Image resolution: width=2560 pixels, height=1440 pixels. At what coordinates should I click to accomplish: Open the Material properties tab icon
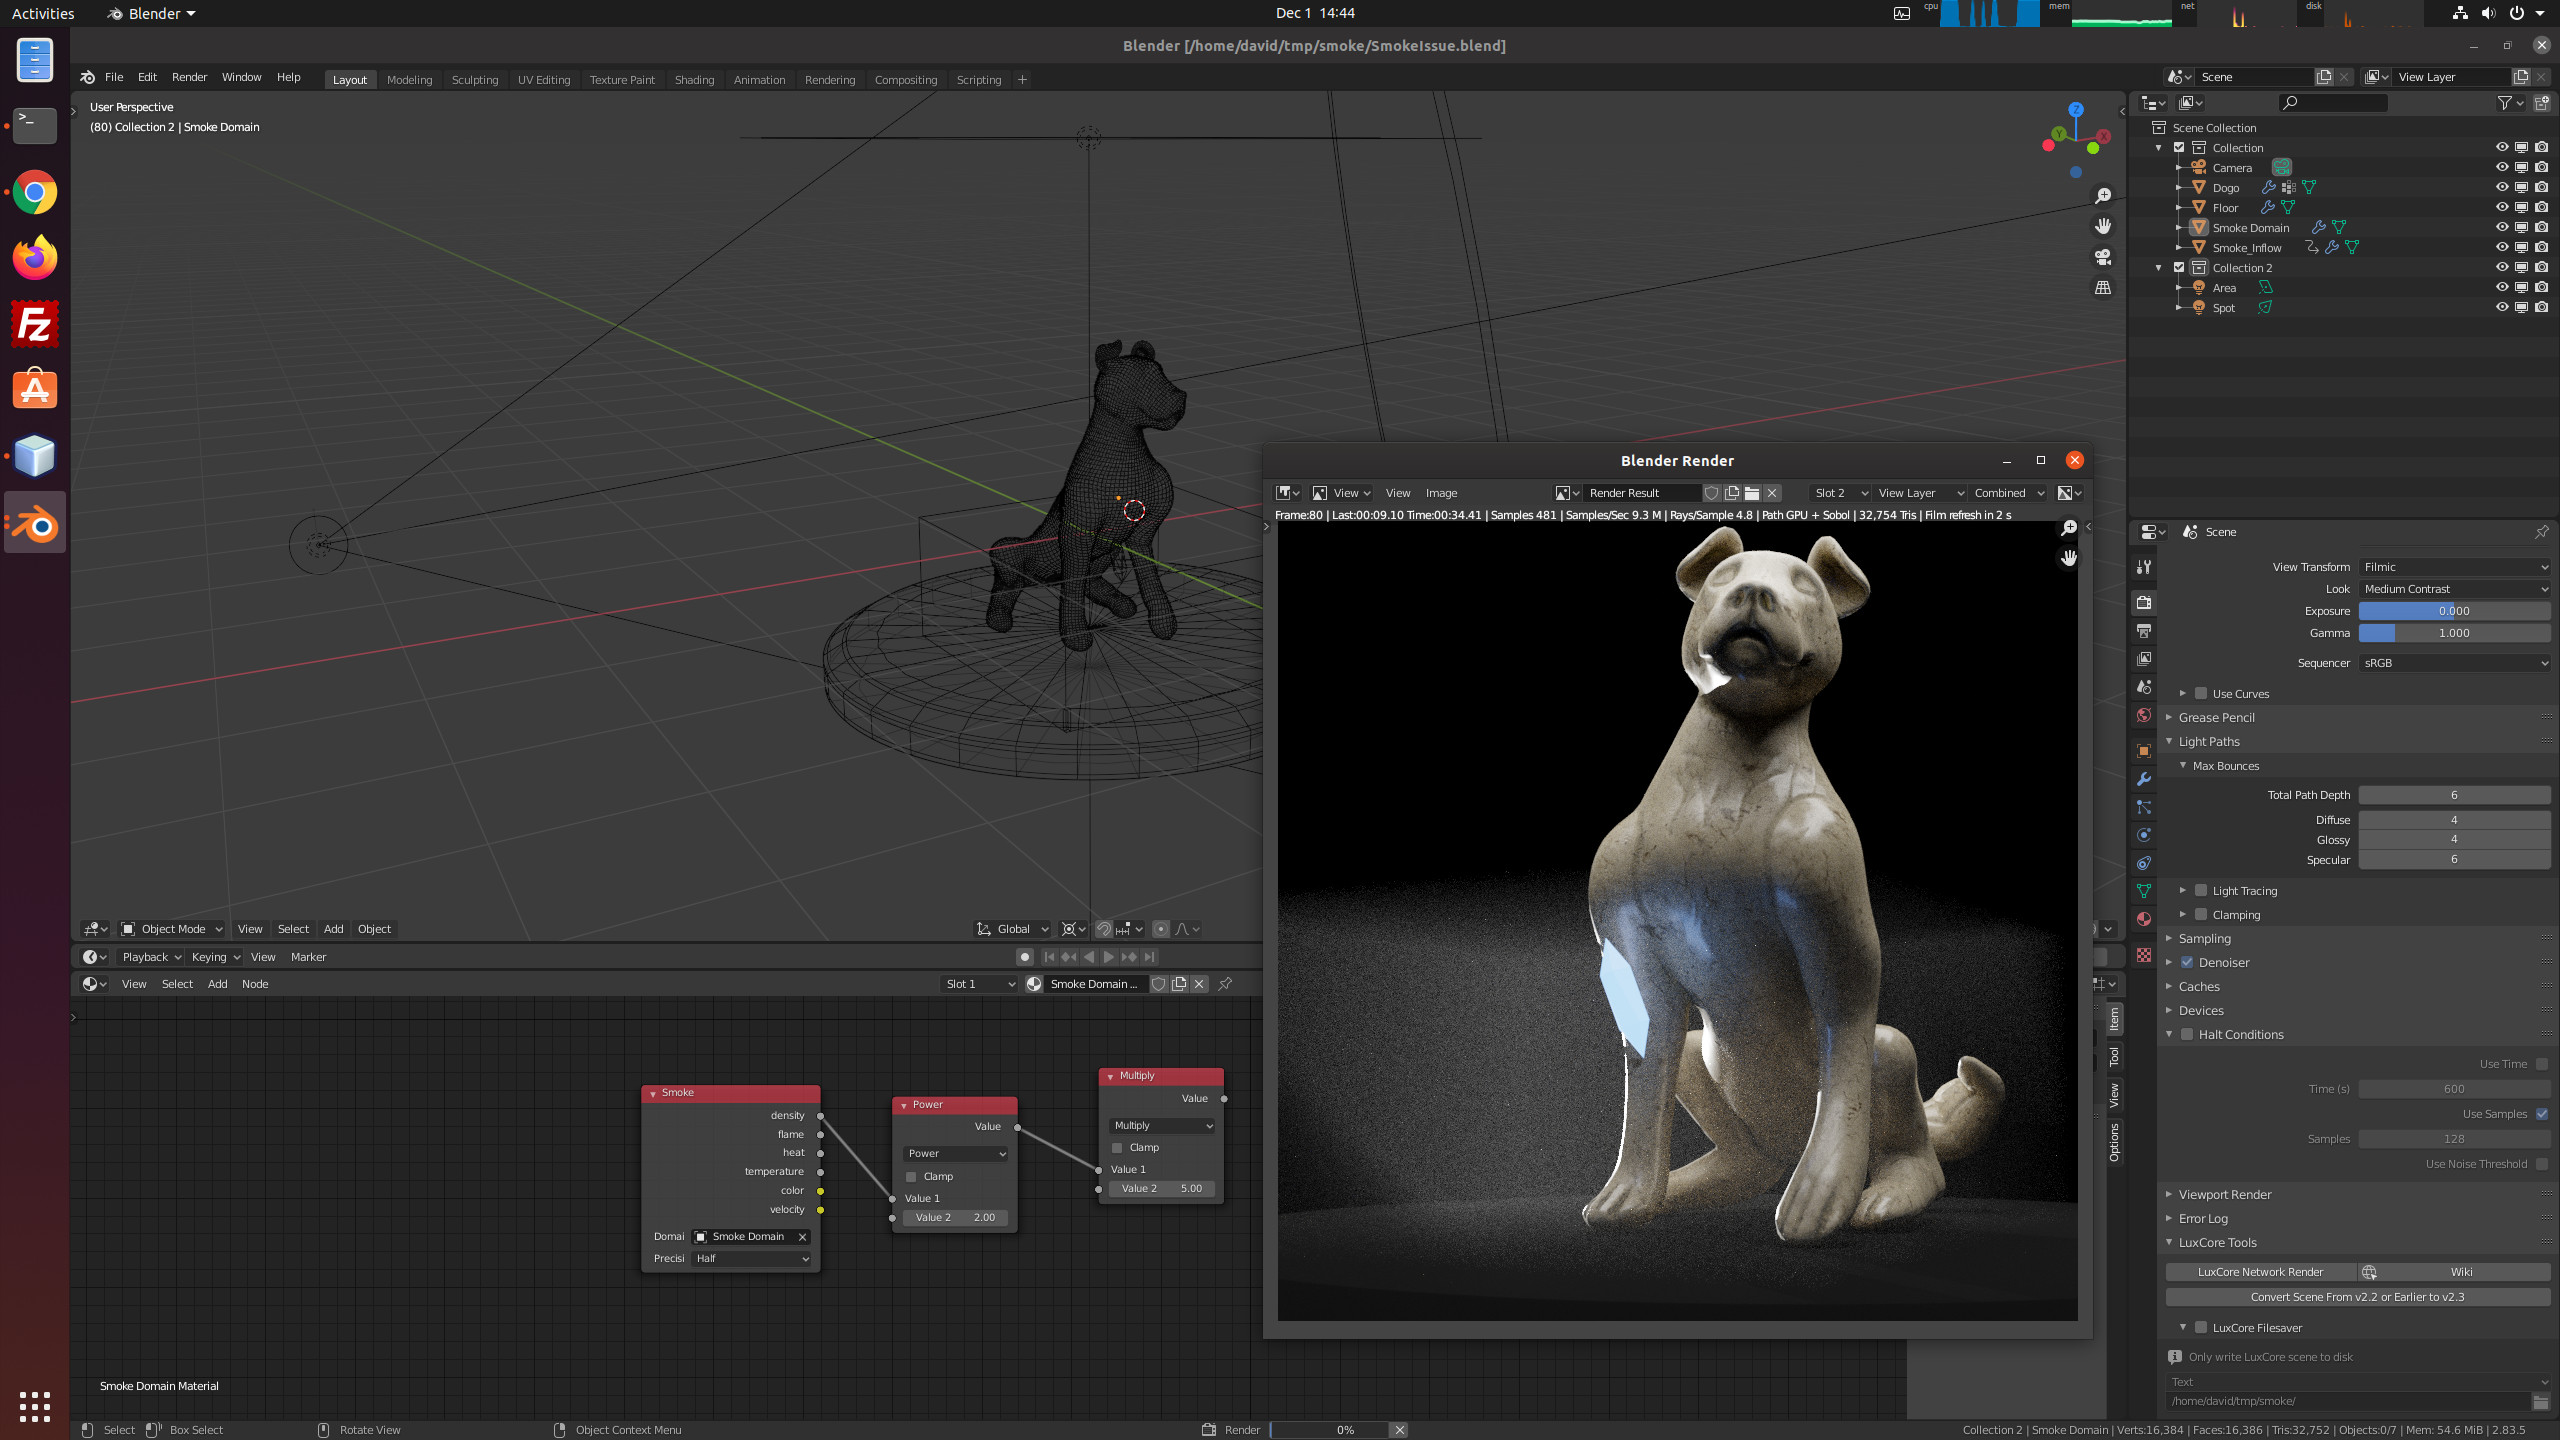pos(2144,919)
